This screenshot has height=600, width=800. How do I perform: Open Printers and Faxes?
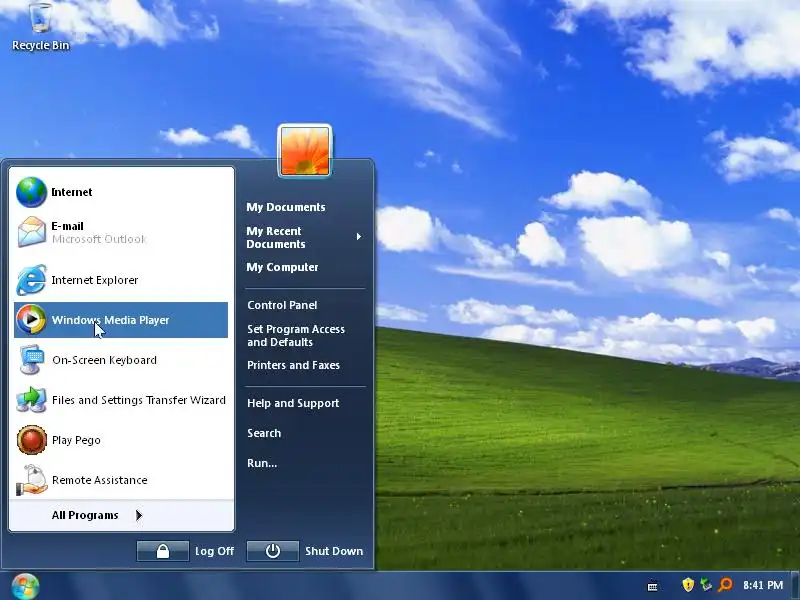[x=293, y=365]
